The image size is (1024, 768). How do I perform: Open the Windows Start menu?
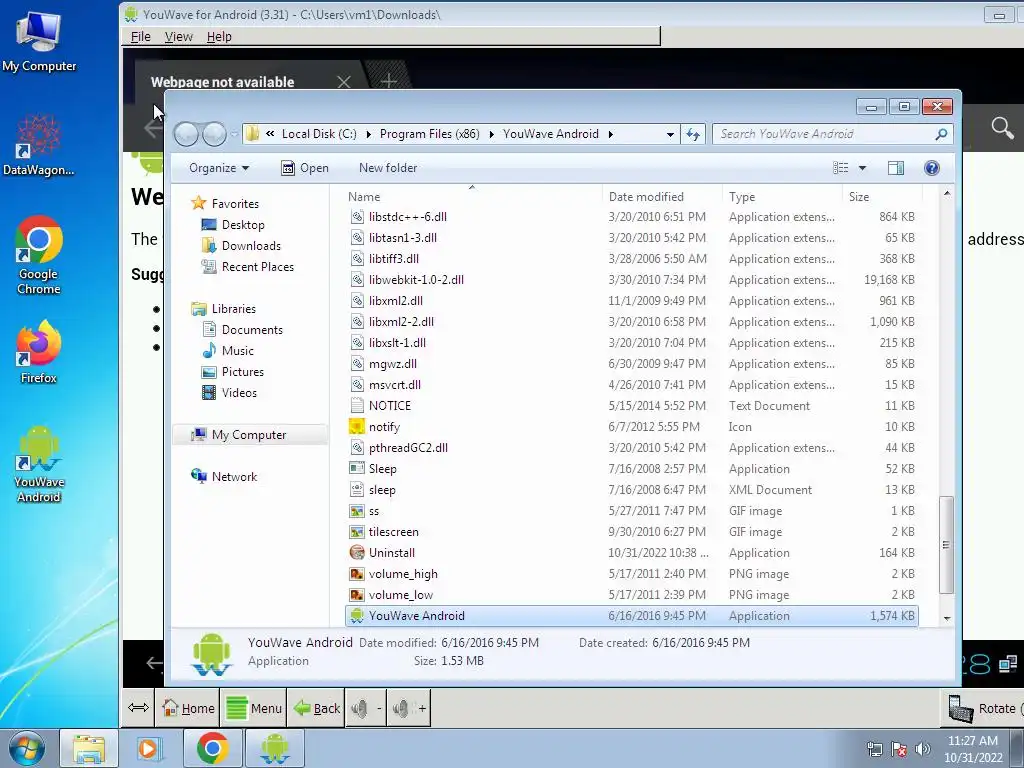point(26,749)
